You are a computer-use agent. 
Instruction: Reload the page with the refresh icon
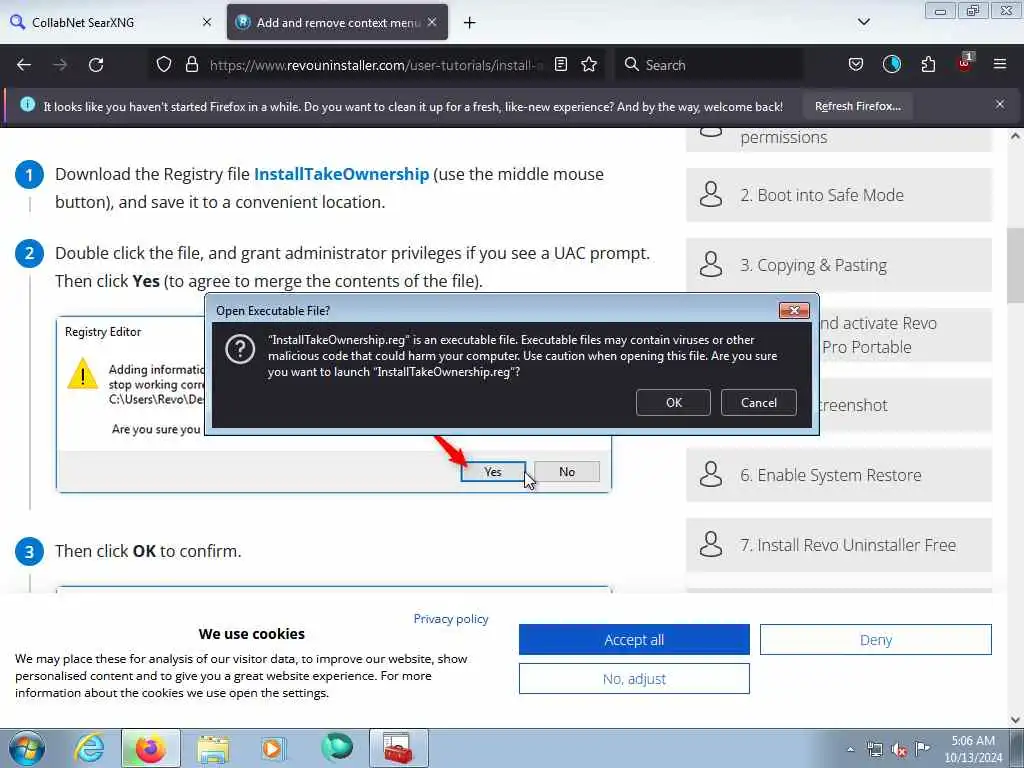point(96,65)
